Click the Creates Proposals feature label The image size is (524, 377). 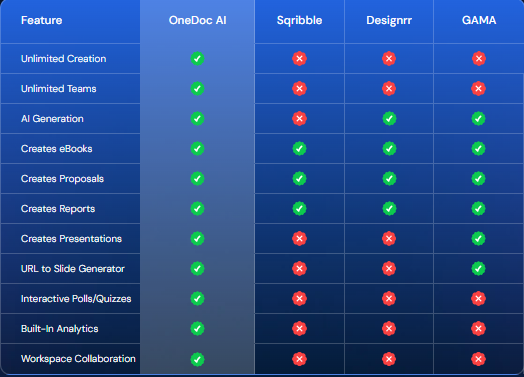point(62,179)
